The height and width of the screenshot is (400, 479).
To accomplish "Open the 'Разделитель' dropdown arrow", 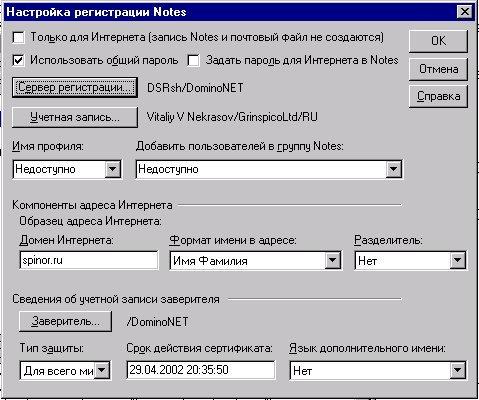I will coord(458,260).
